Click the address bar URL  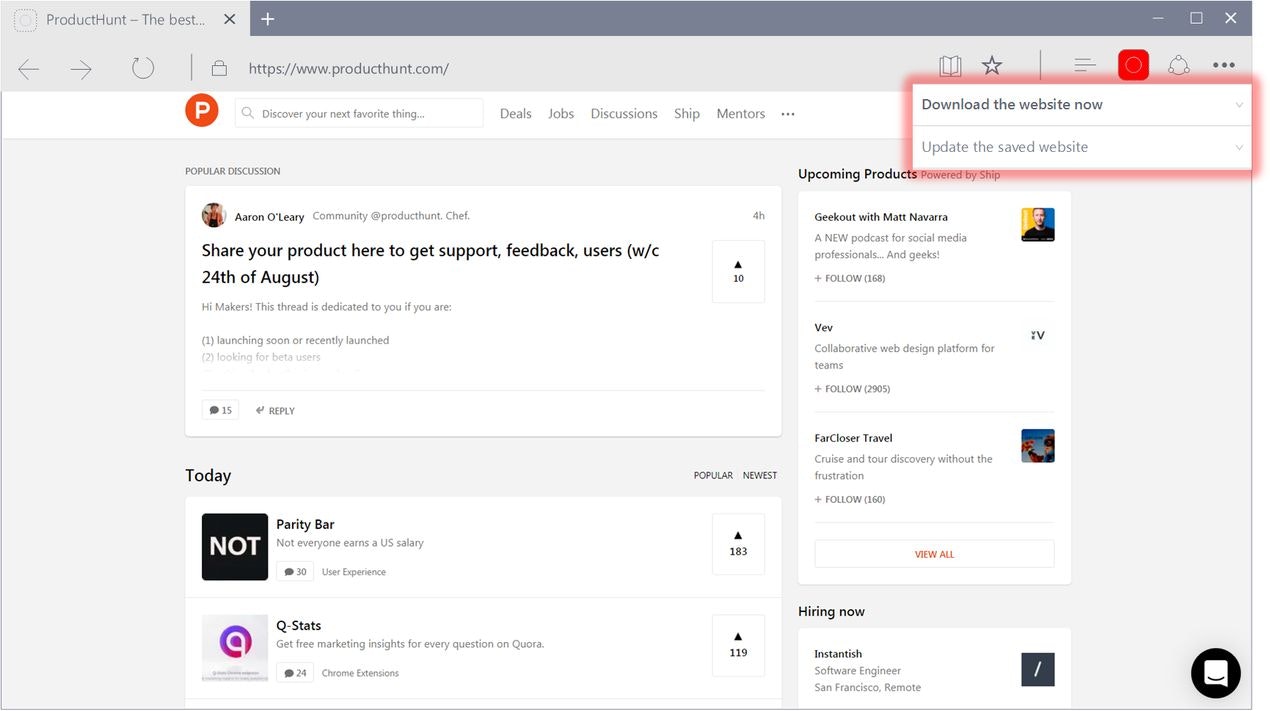[x=349, y=69]
